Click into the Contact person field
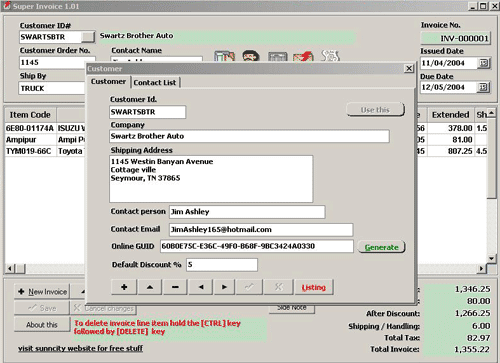The image size is (500, 363). (247, 212)
